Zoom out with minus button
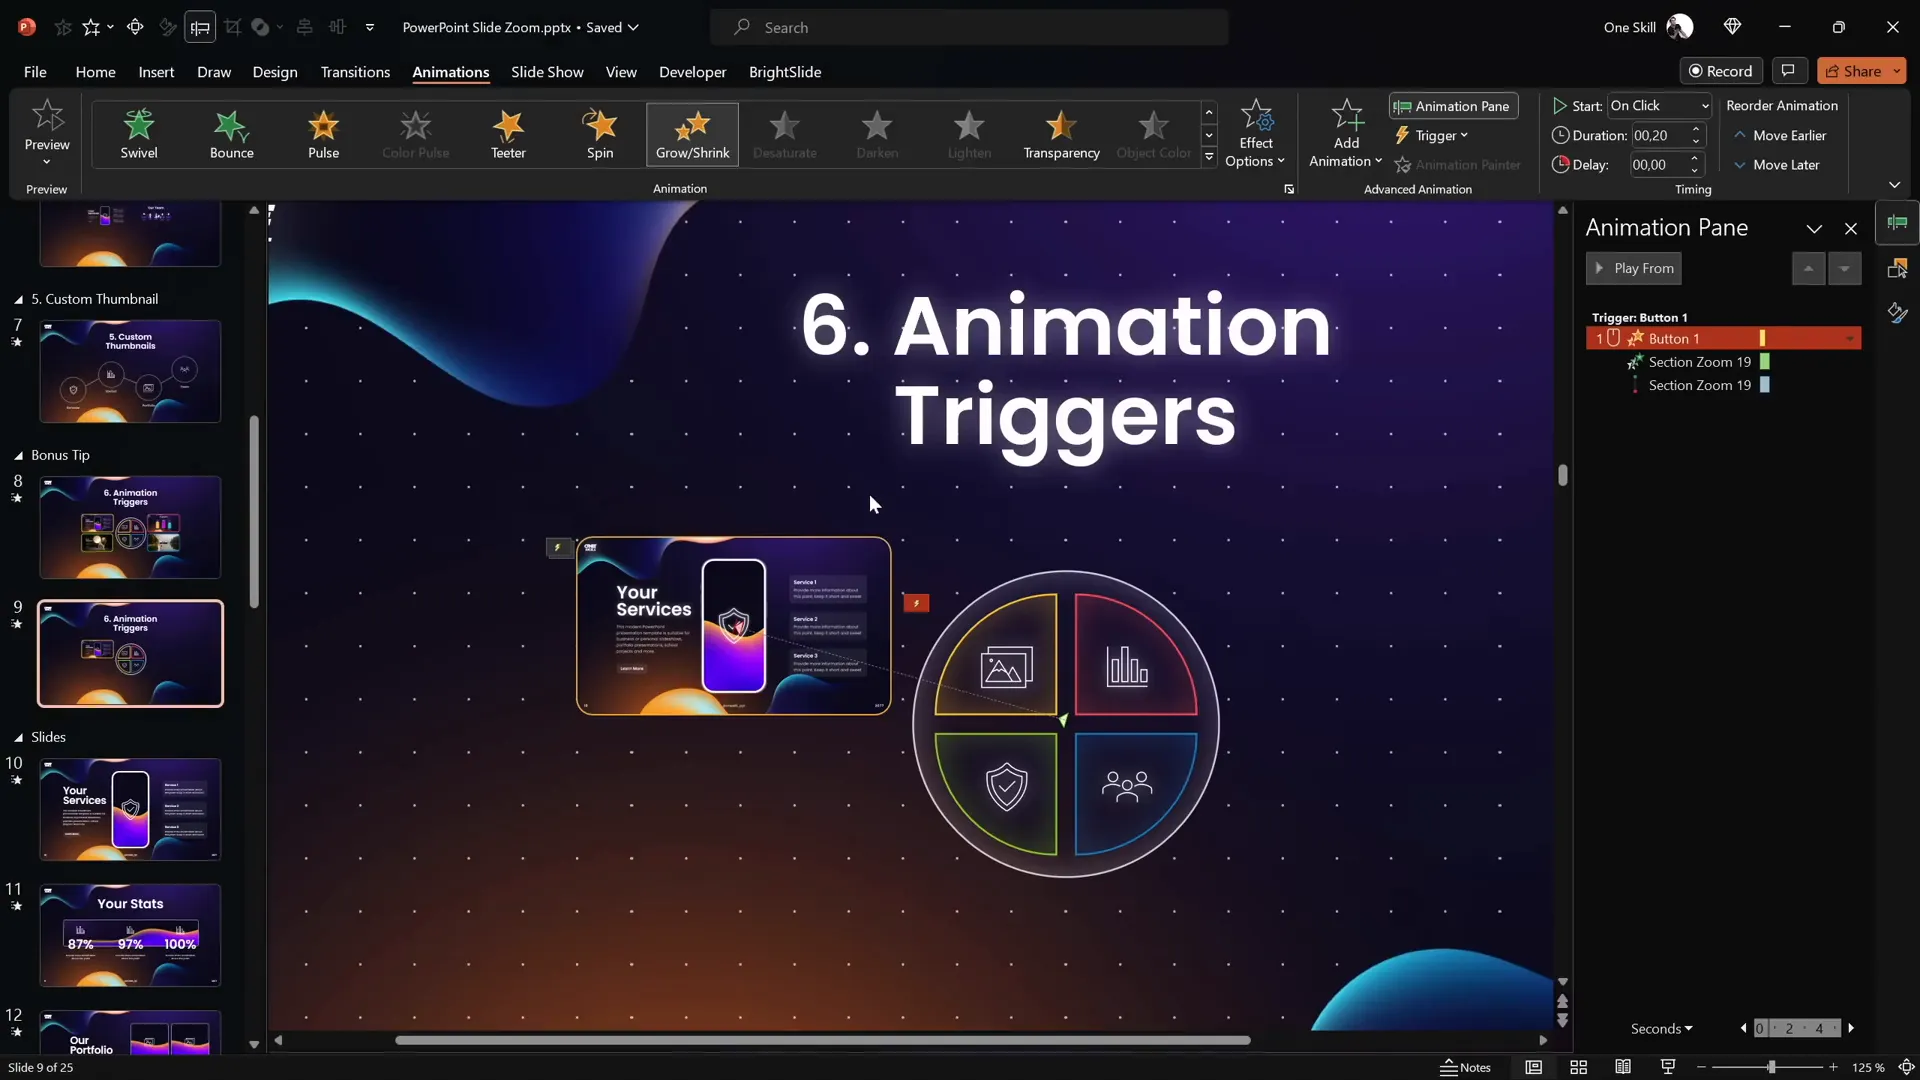 (x=1701, y=1067)
